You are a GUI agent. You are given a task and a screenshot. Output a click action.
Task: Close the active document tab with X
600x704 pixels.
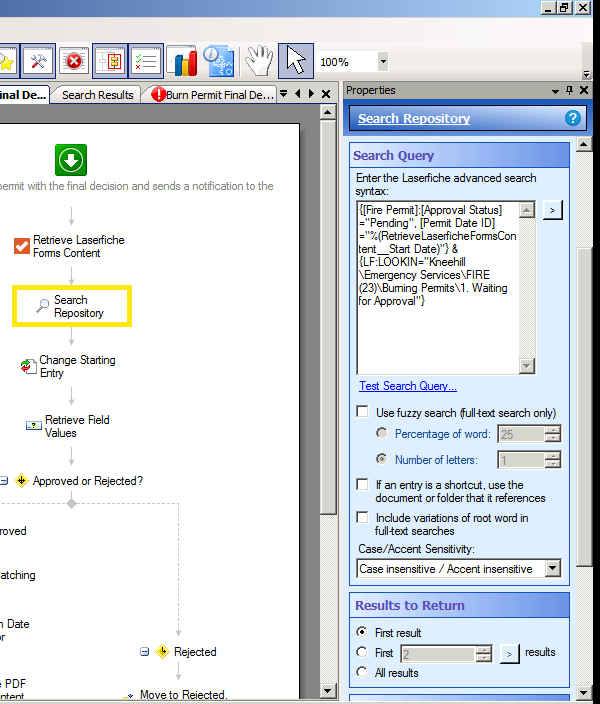pos(326,94)
